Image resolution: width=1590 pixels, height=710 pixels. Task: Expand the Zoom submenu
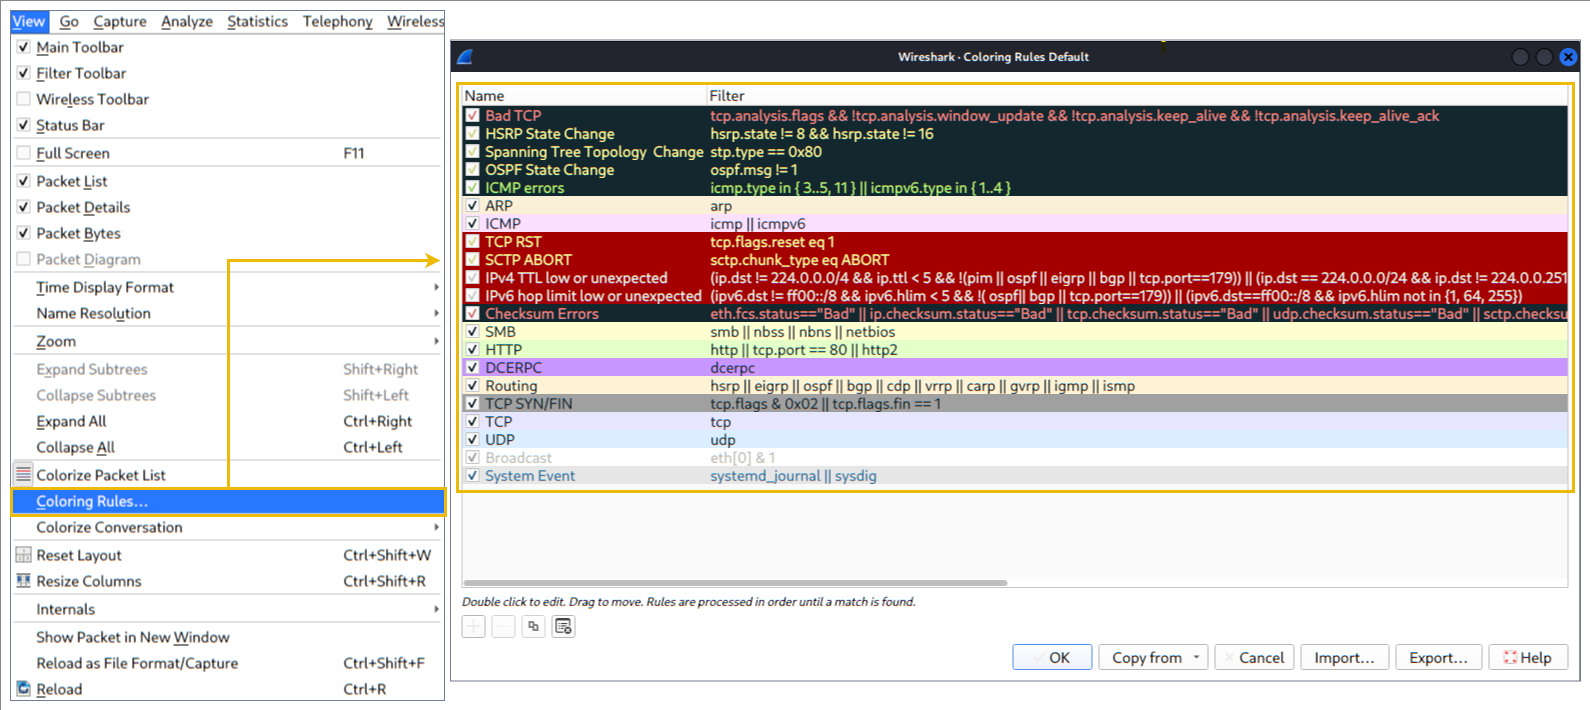click(x=227, y=341)
